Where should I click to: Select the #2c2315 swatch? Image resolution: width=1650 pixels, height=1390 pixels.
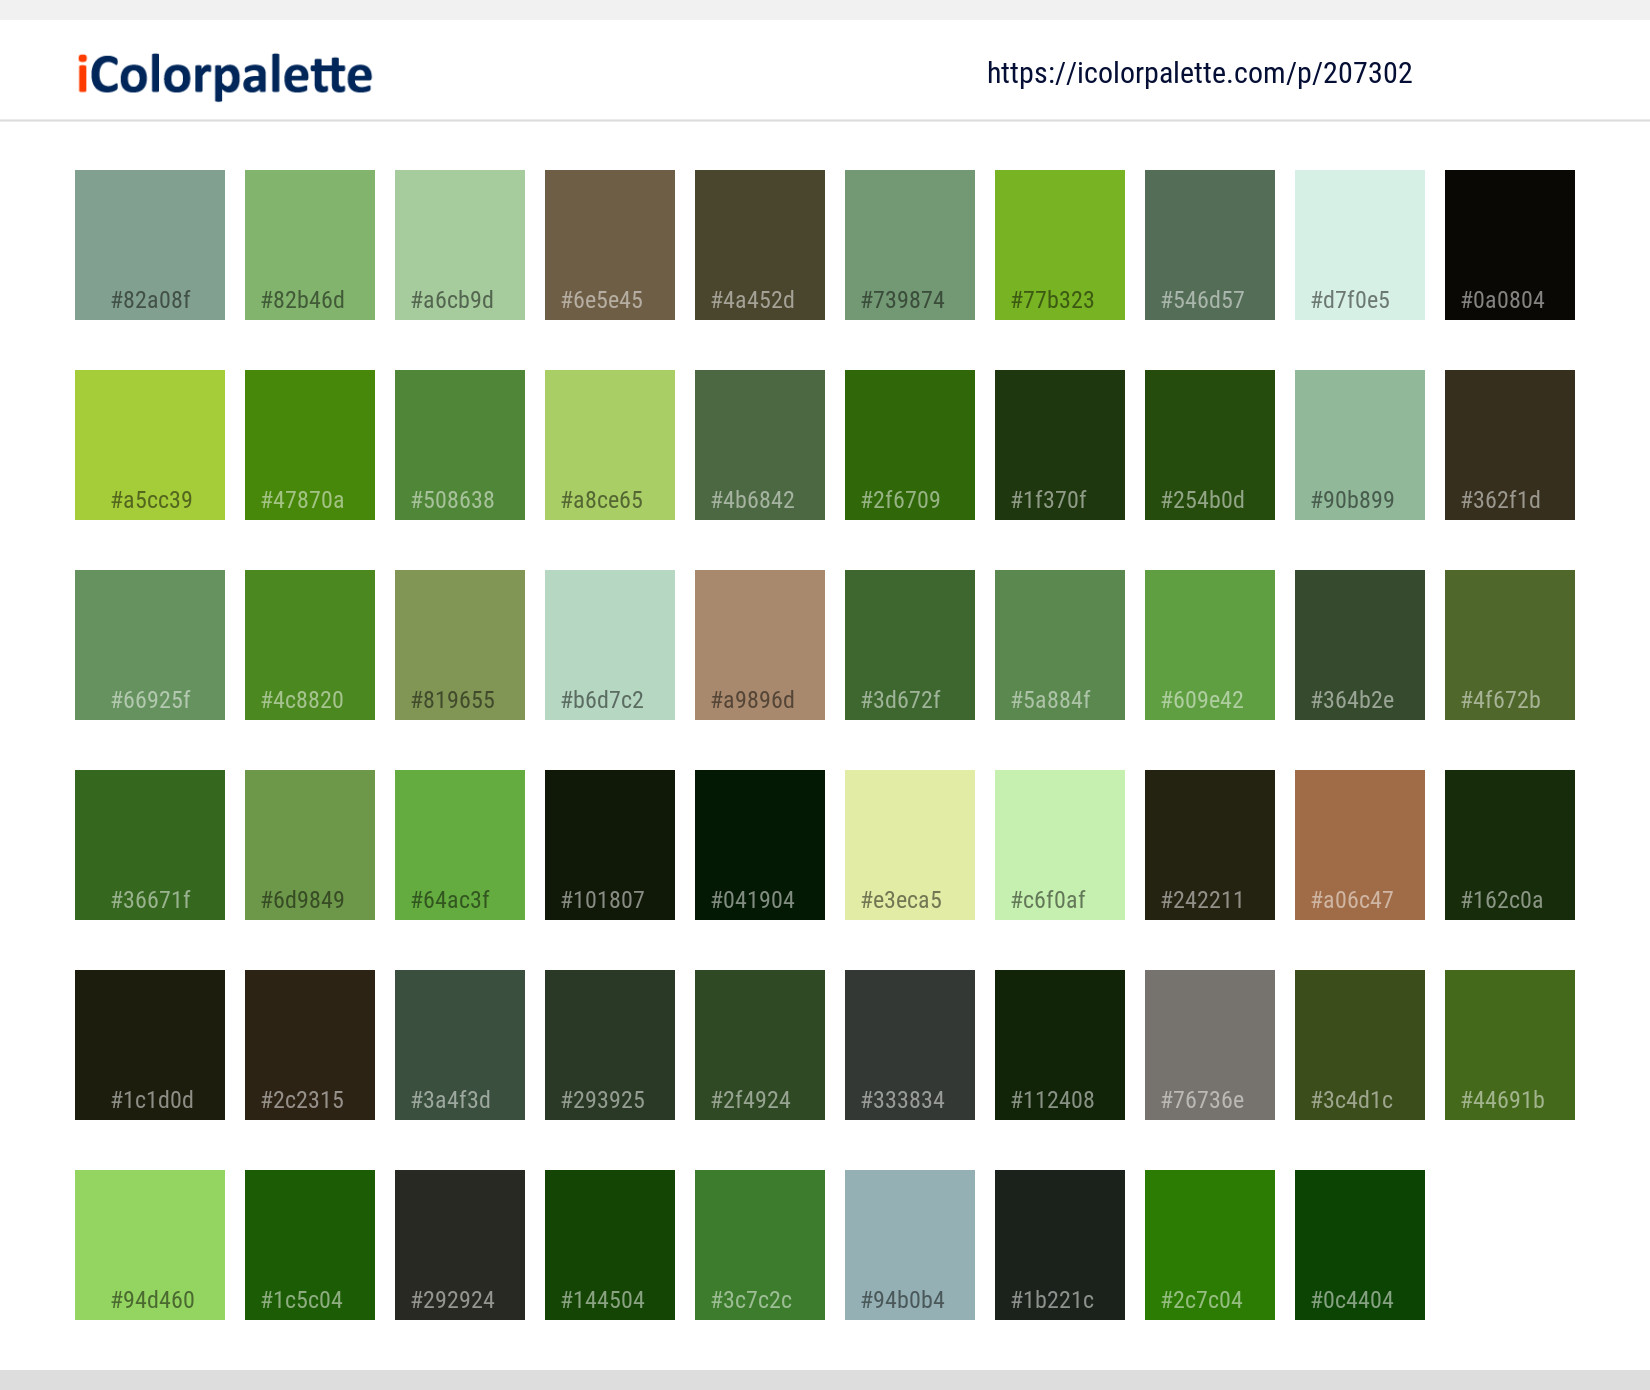[x=310, y=1045]
